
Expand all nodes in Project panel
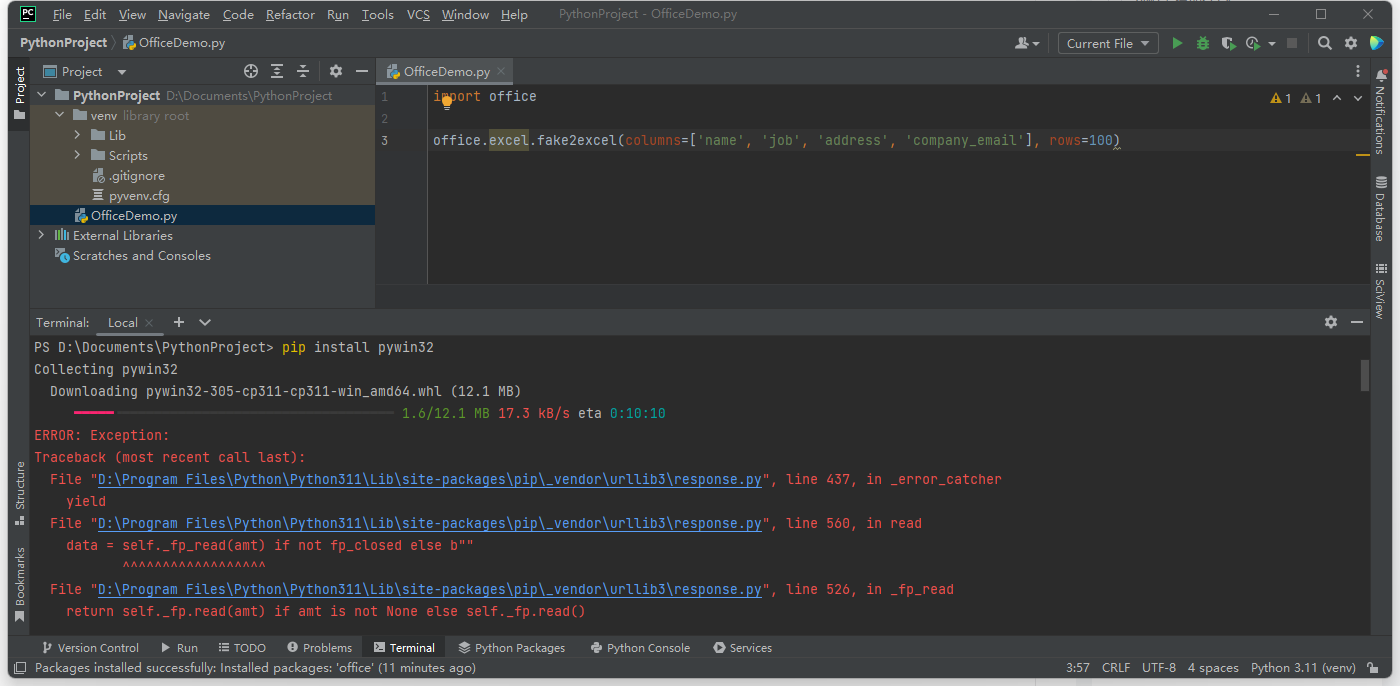(x=277, y=71)
